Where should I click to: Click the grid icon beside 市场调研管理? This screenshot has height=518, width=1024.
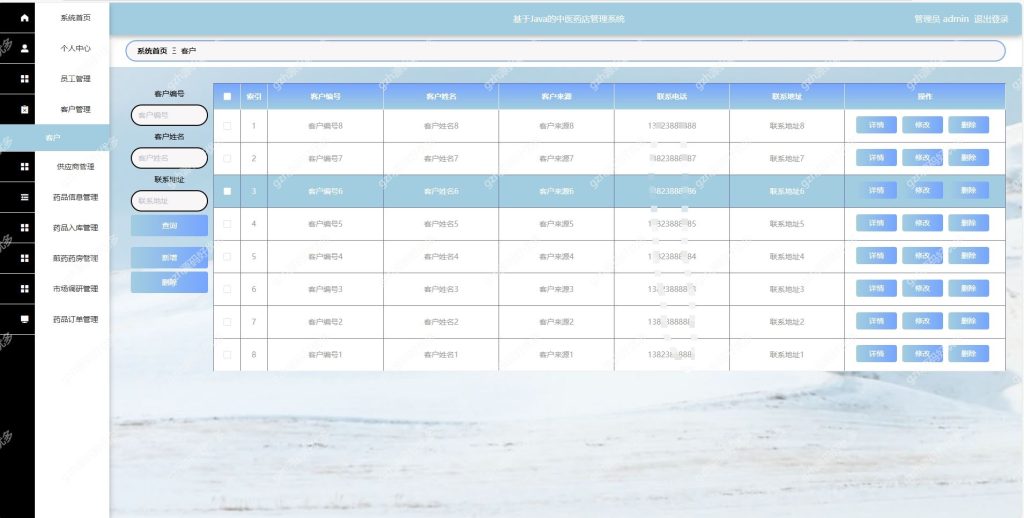pyautogui.click(x=24, y=289)
